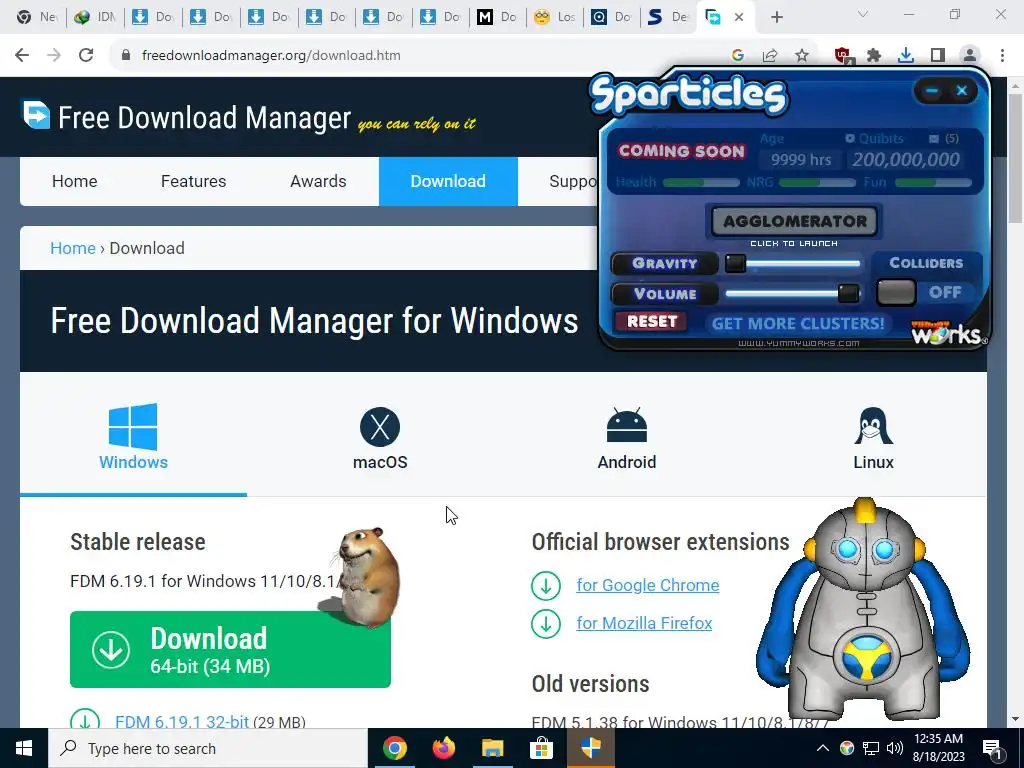Expand the tab search chevron
Image resolution: width=1024 pixels, height=768 pixels.
coord(863,14)
